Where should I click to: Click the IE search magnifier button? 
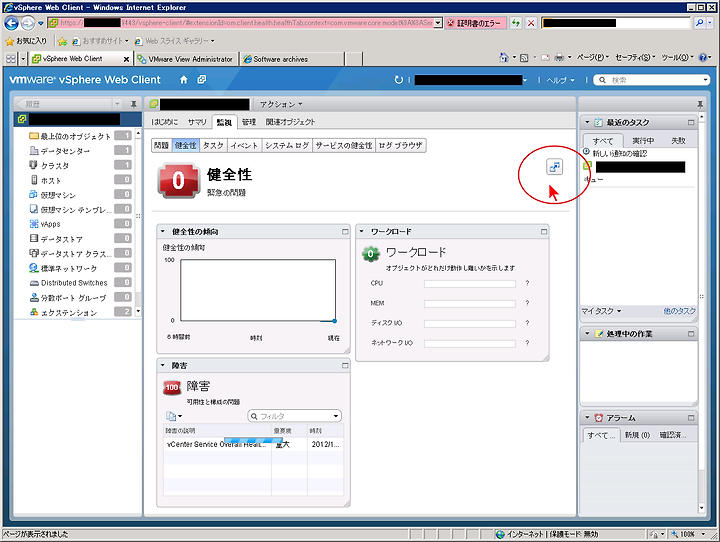(x=699, y=23)
